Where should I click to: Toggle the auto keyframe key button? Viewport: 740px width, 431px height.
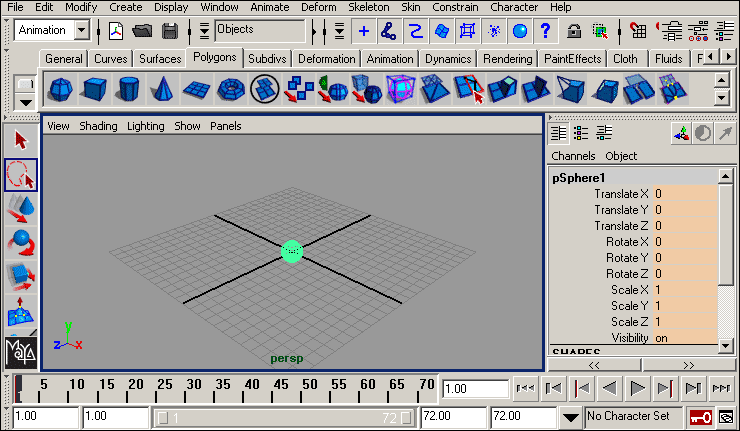click(700, 416)
